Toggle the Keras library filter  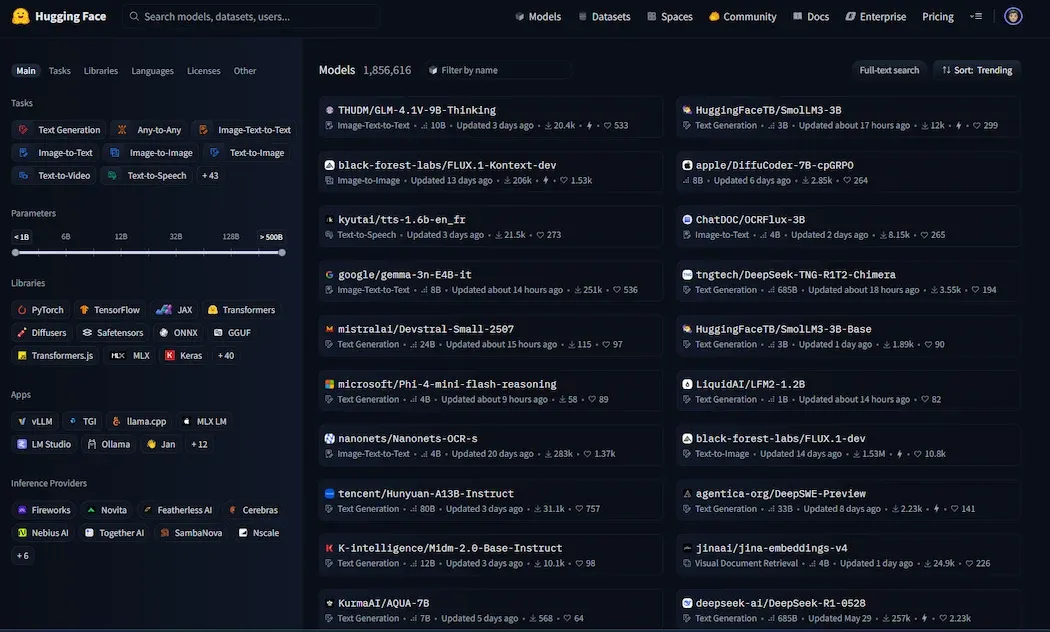point(183,356)
